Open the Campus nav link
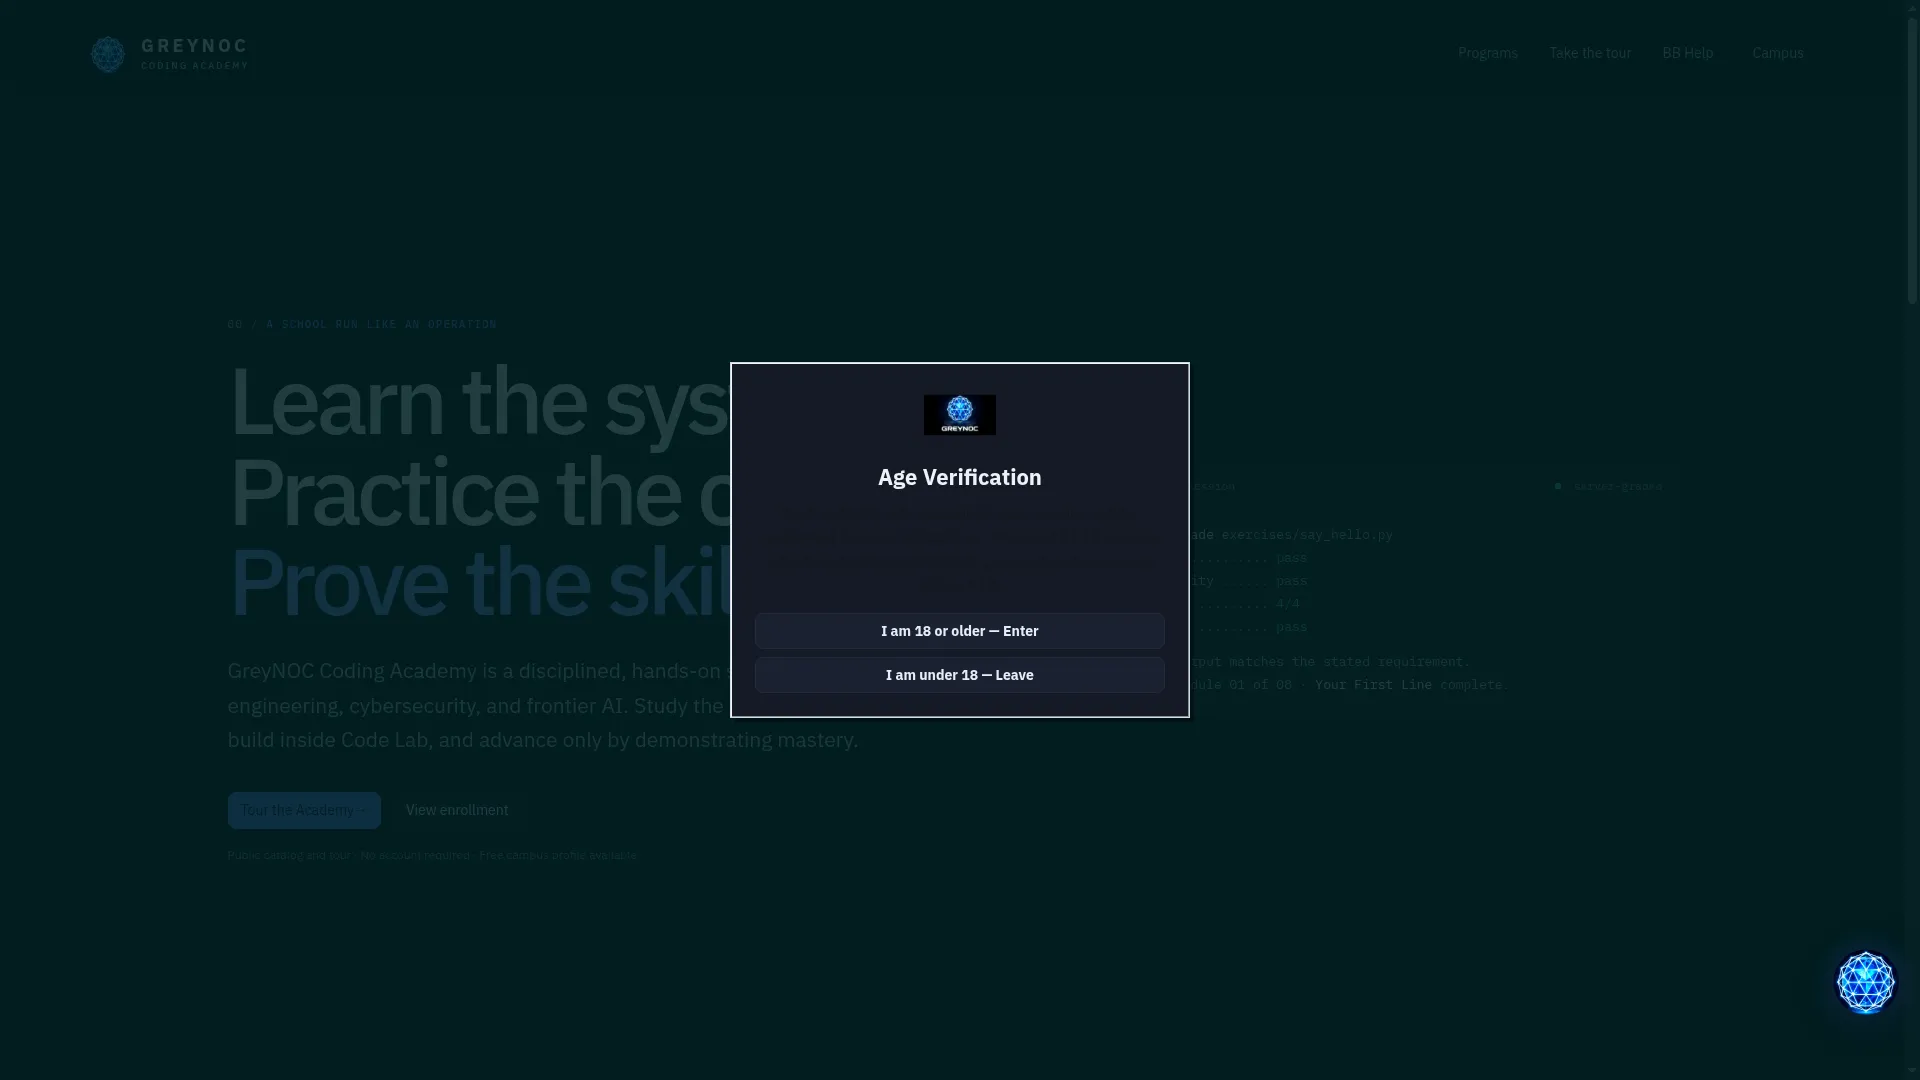1920x1080 pixels. click(x=1777, y=53)
